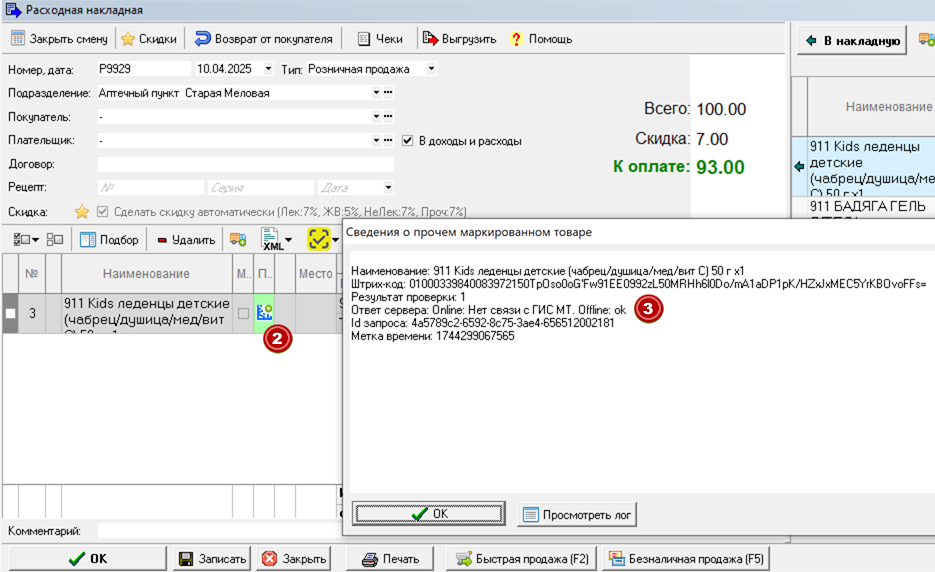Click the Удалить button with red minus
Viewport: 935px width, 572px height.
tap(186, 240)
